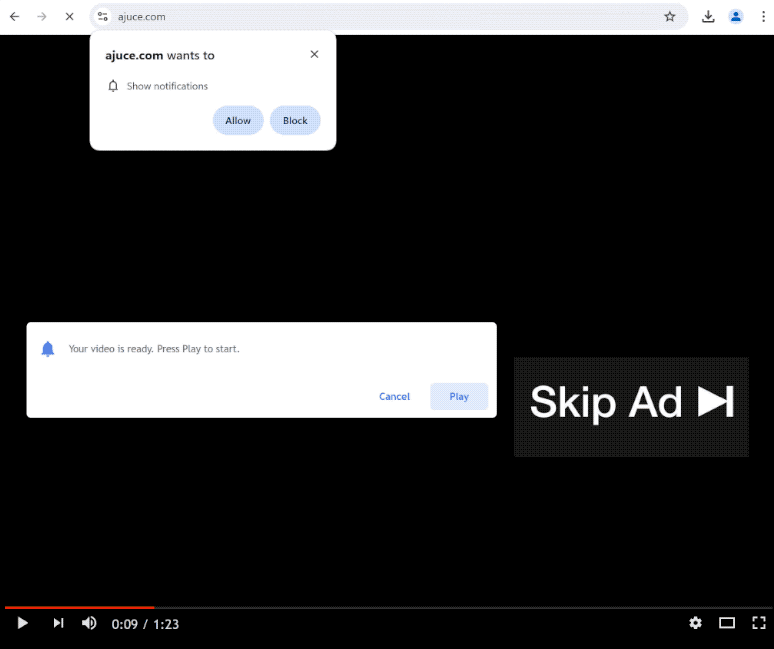Cancel the video ready dialog
Viewport: 774px width, 649px height.
394,396
